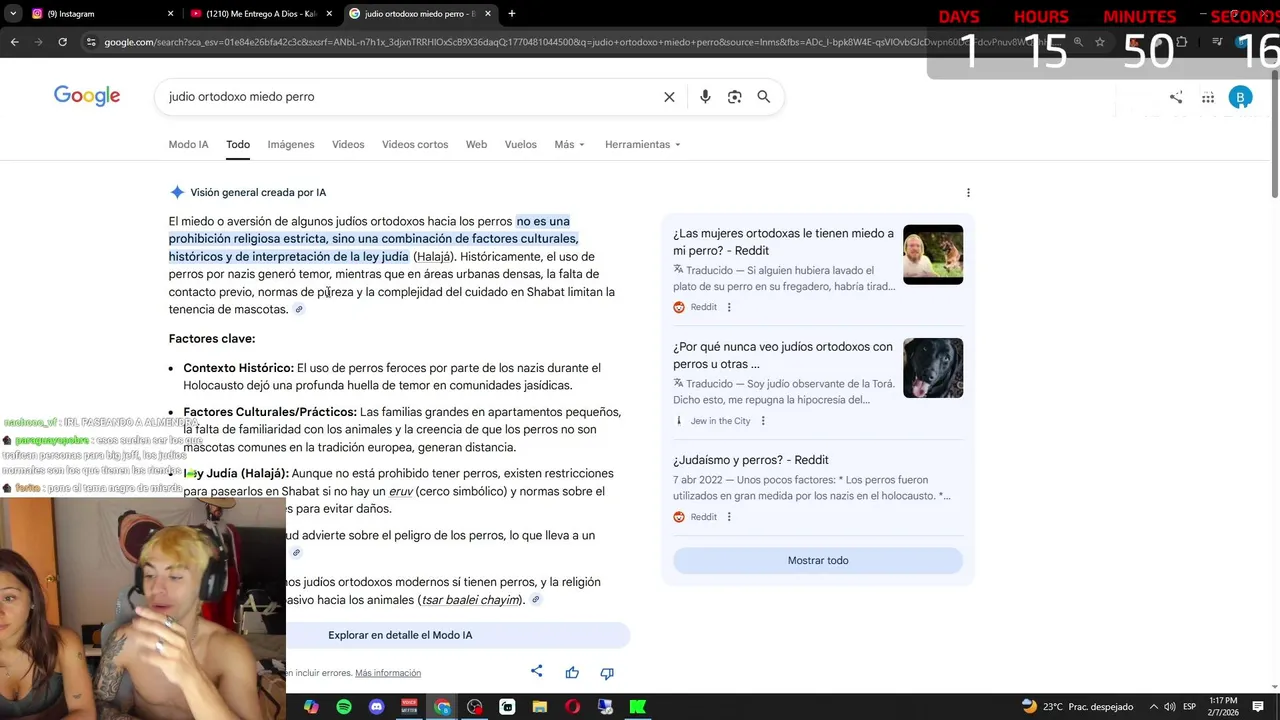Open options menu for 'Judaísmo y perros' Reddit result

[x=728, y=517]
